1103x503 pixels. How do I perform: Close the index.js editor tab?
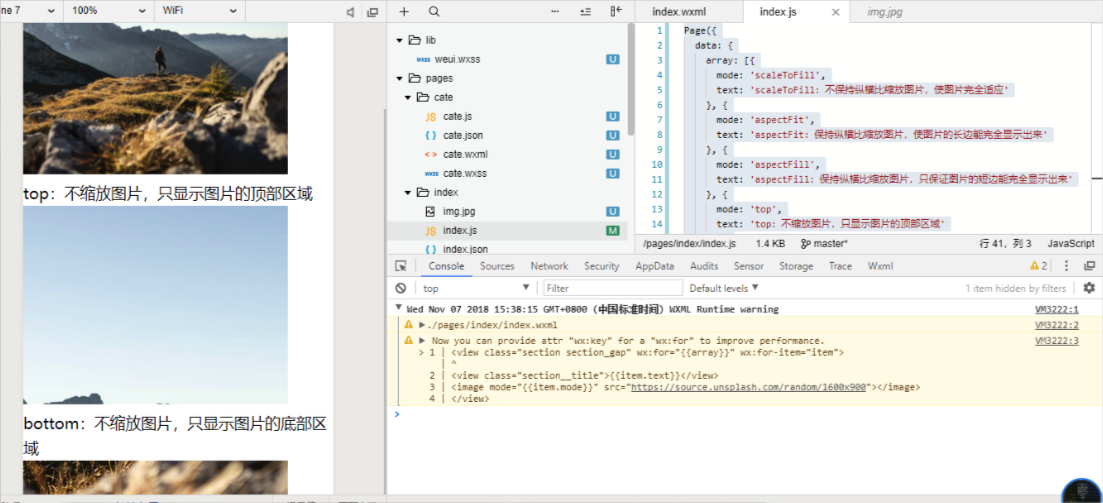tap(836, 12)
